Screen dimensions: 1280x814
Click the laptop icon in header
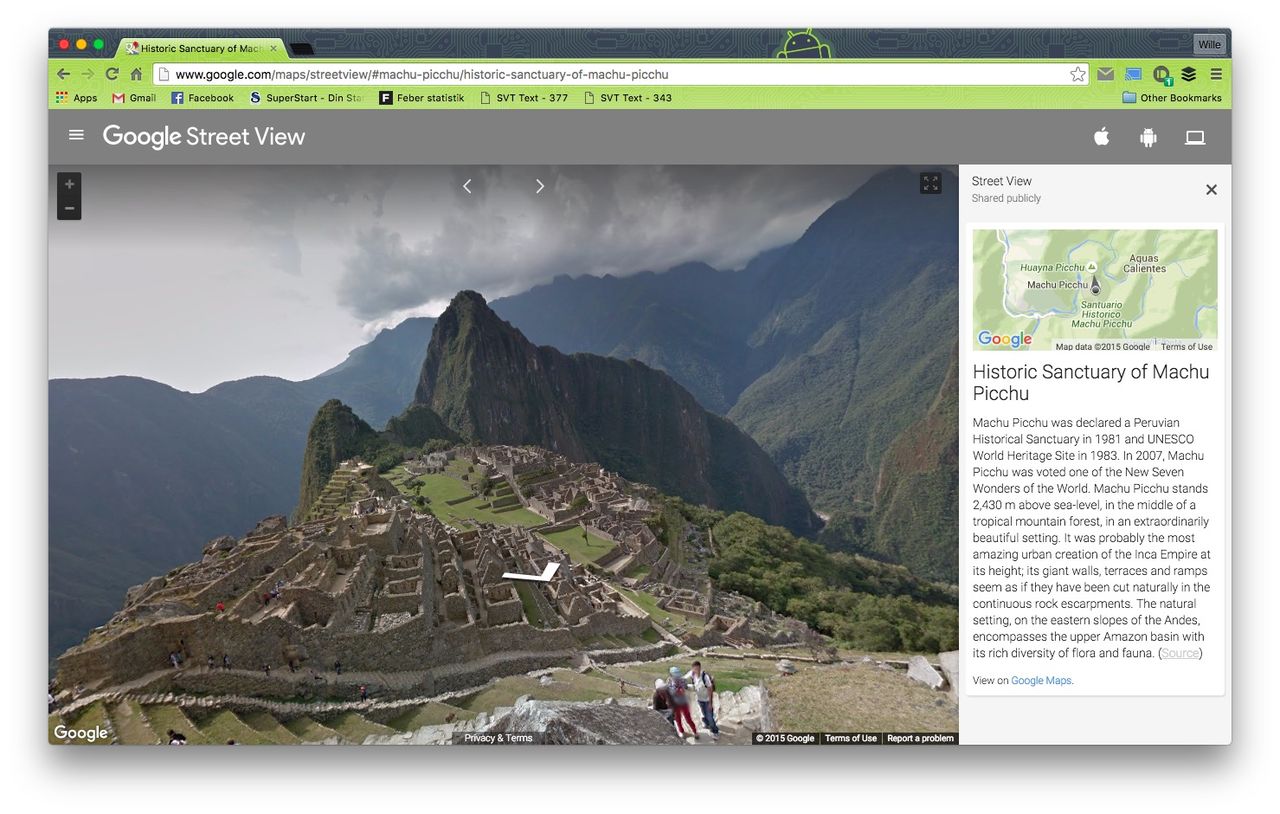tap(1195, 137)
